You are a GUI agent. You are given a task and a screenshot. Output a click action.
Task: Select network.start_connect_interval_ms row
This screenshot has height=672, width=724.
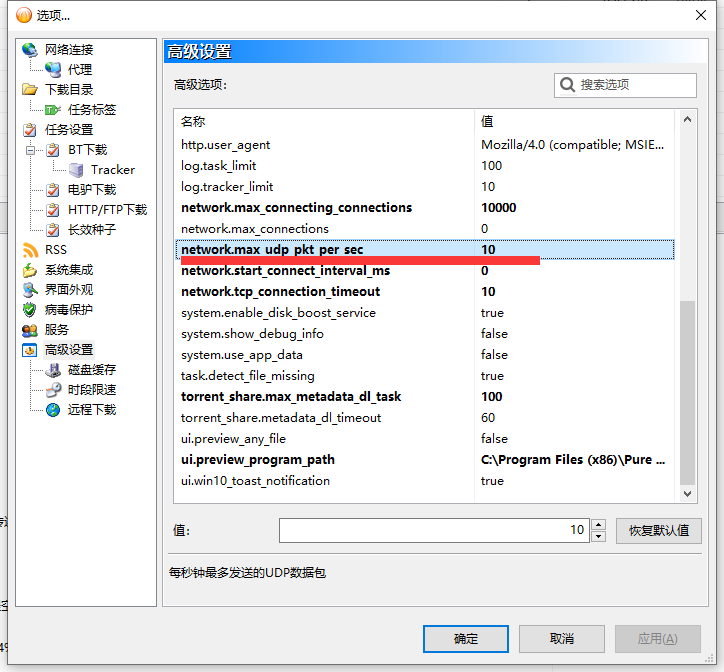424,271
